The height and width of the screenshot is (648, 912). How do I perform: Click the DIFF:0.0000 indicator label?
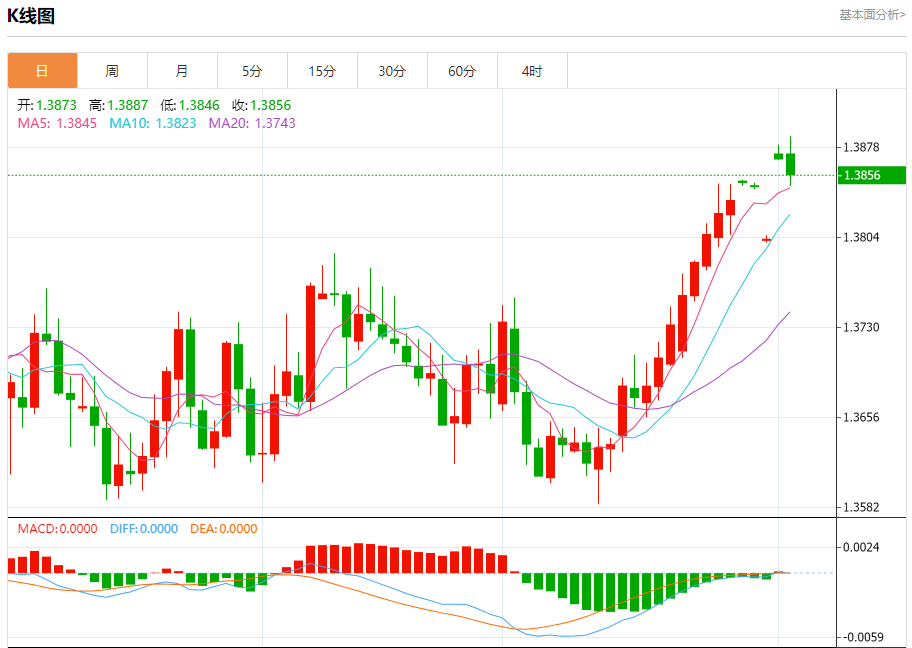coord(144,529)
